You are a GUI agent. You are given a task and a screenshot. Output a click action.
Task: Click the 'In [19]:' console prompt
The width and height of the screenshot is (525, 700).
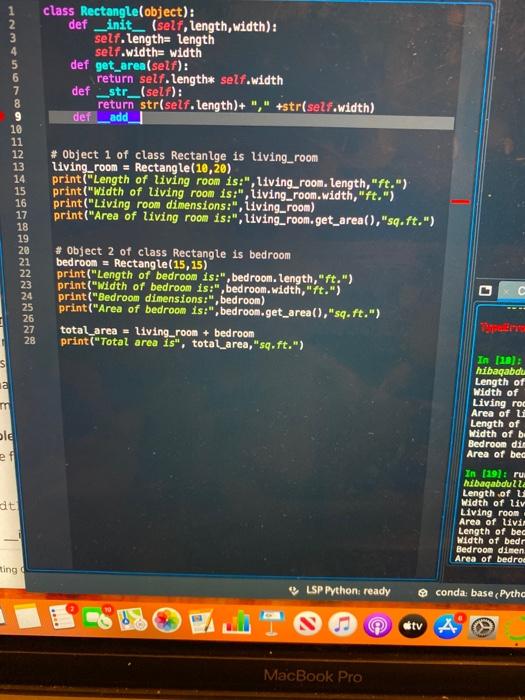488,473
